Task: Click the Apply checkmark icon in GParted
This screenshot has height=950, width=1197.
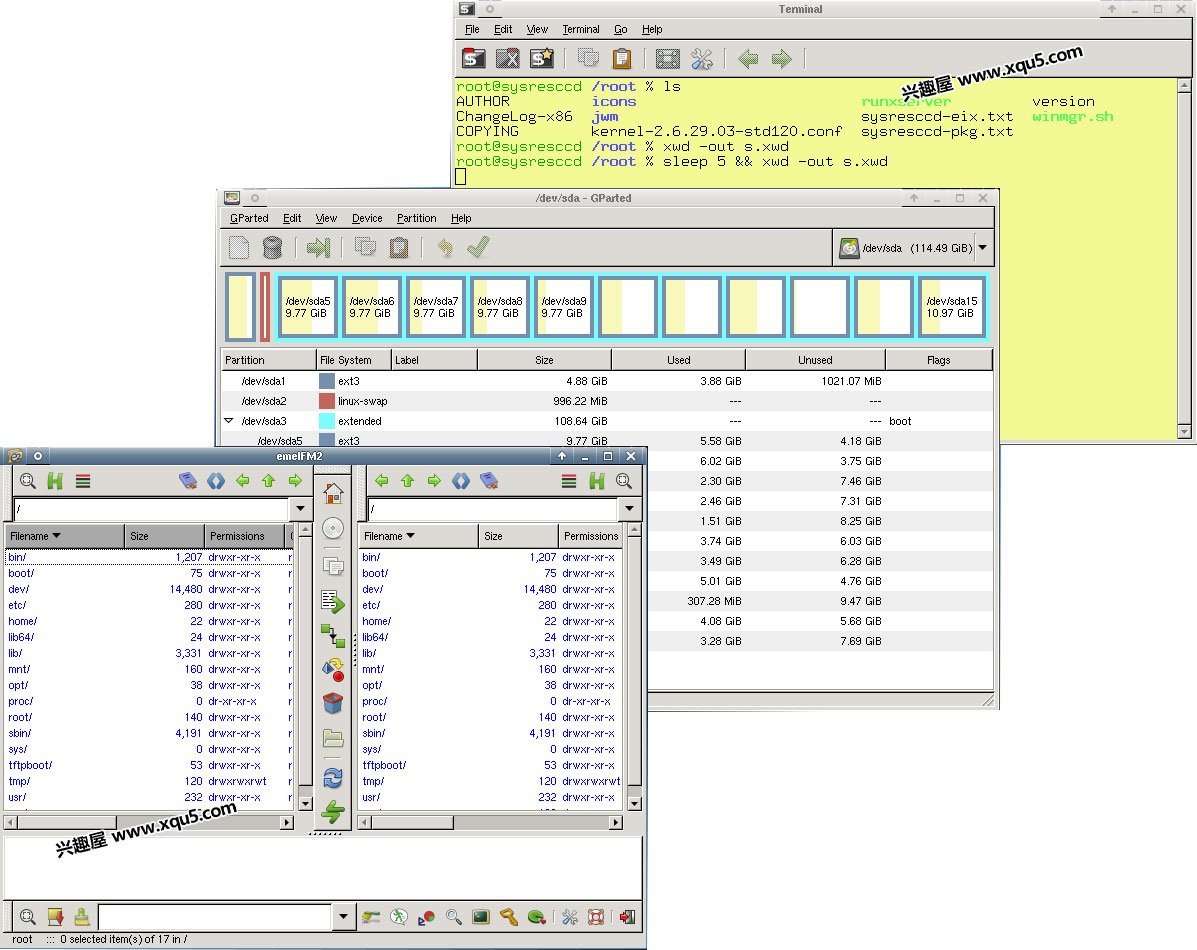Action: [x=478, y=247]
